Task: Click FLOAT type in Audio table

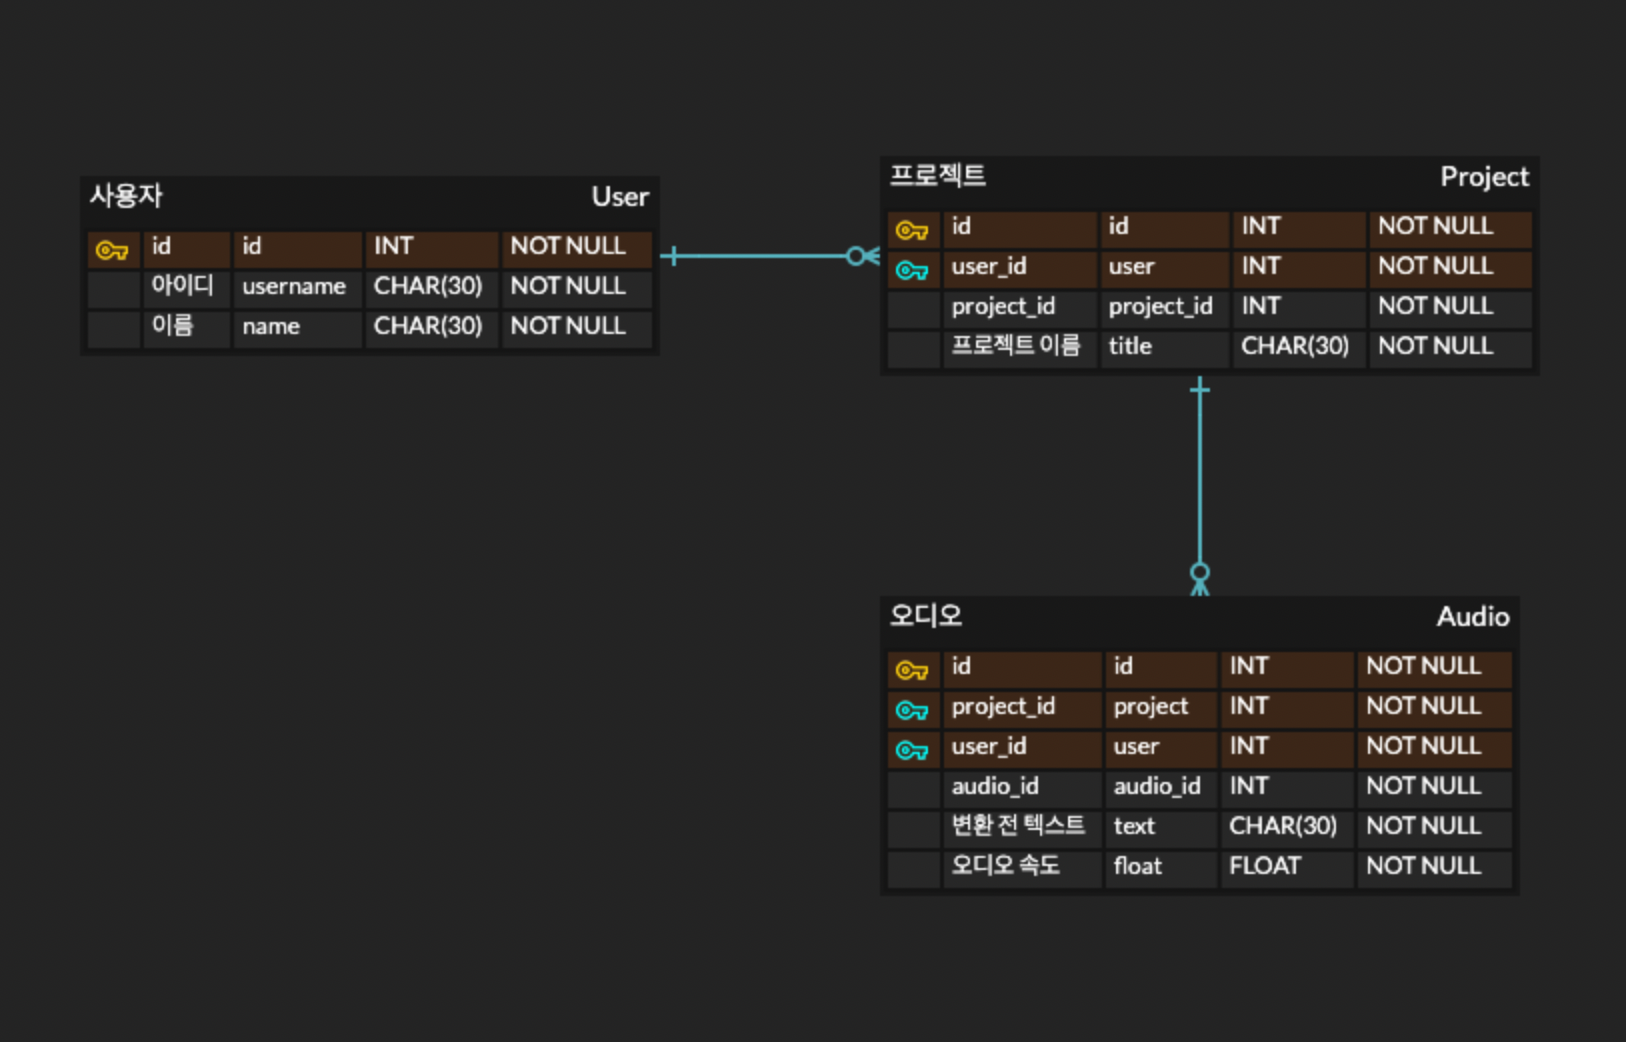Action: coord(1287,867)
